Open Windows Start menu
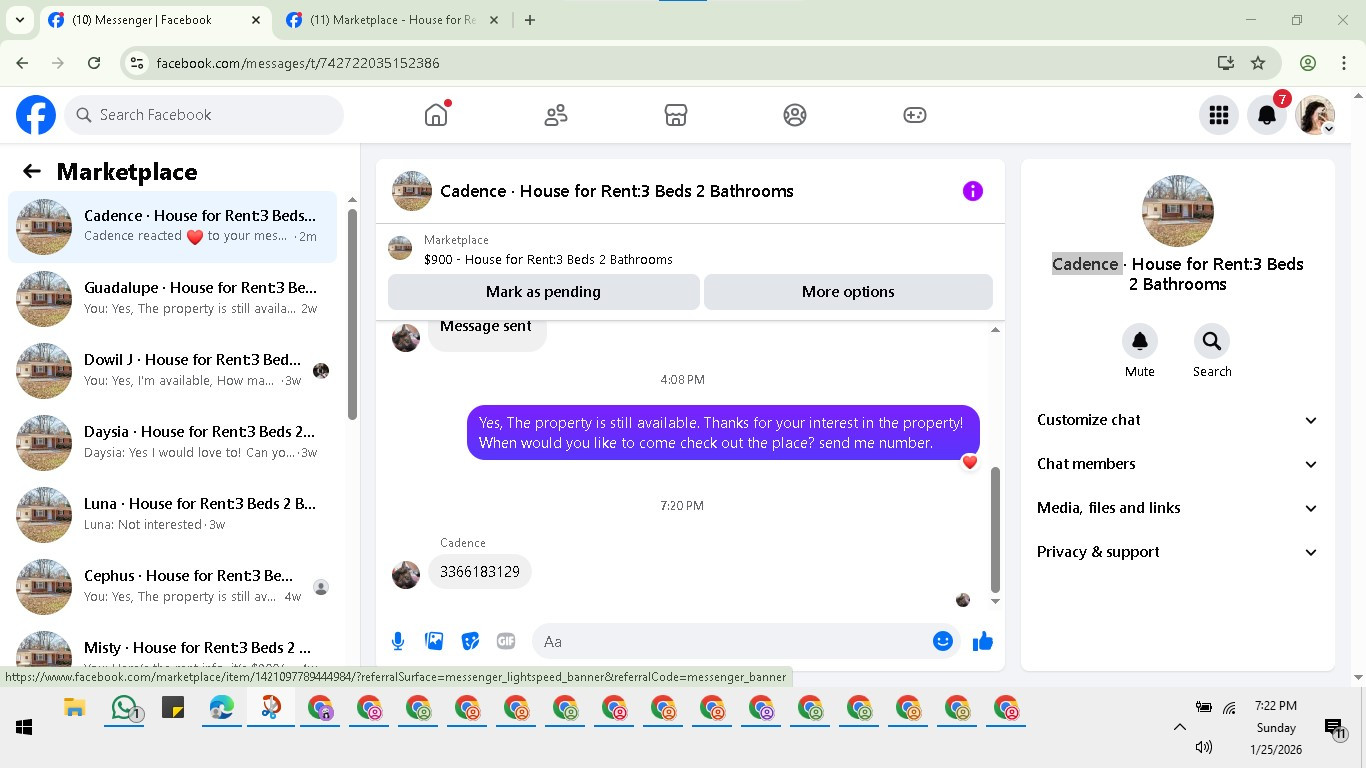Screen dimensions: 1366x768 24,727
